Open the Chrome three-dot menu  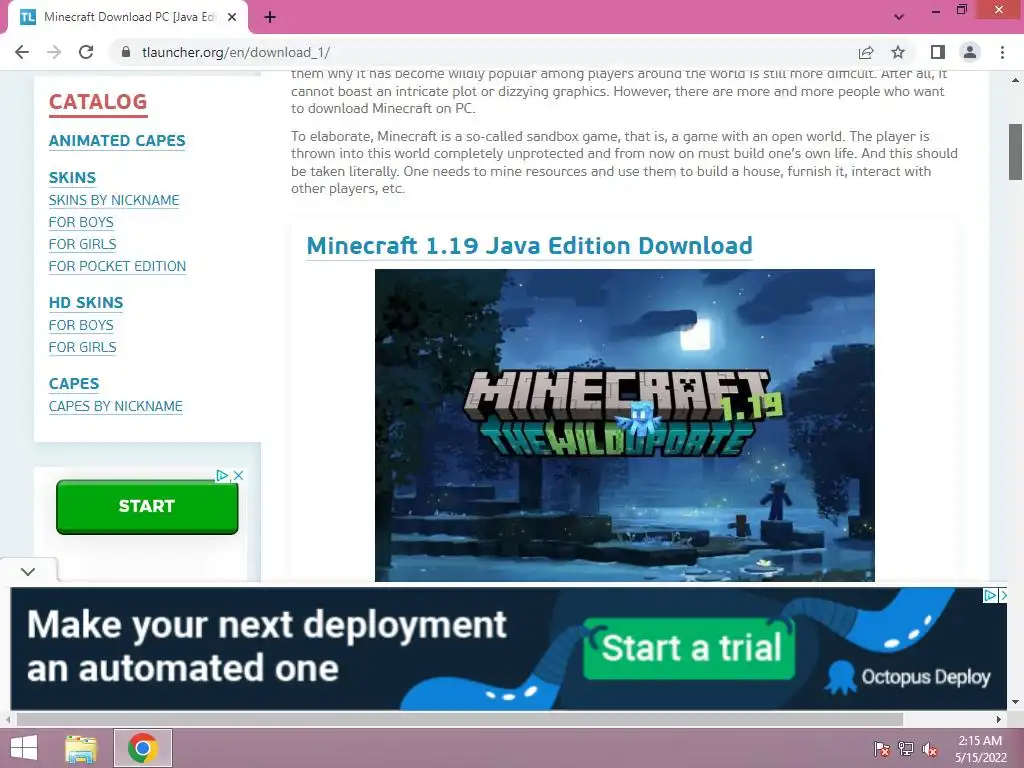(x=1002, y=52)
